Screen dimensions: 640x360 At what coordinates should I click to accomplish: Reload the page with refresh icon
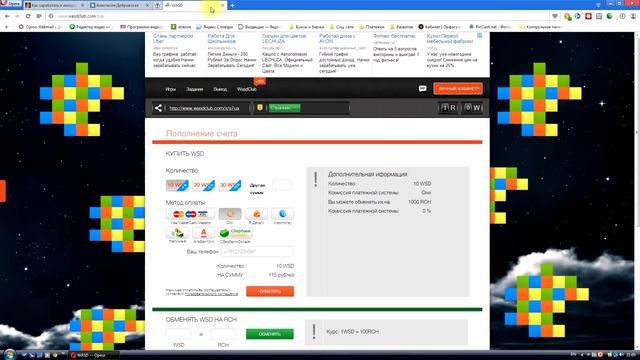click(28, 16)
